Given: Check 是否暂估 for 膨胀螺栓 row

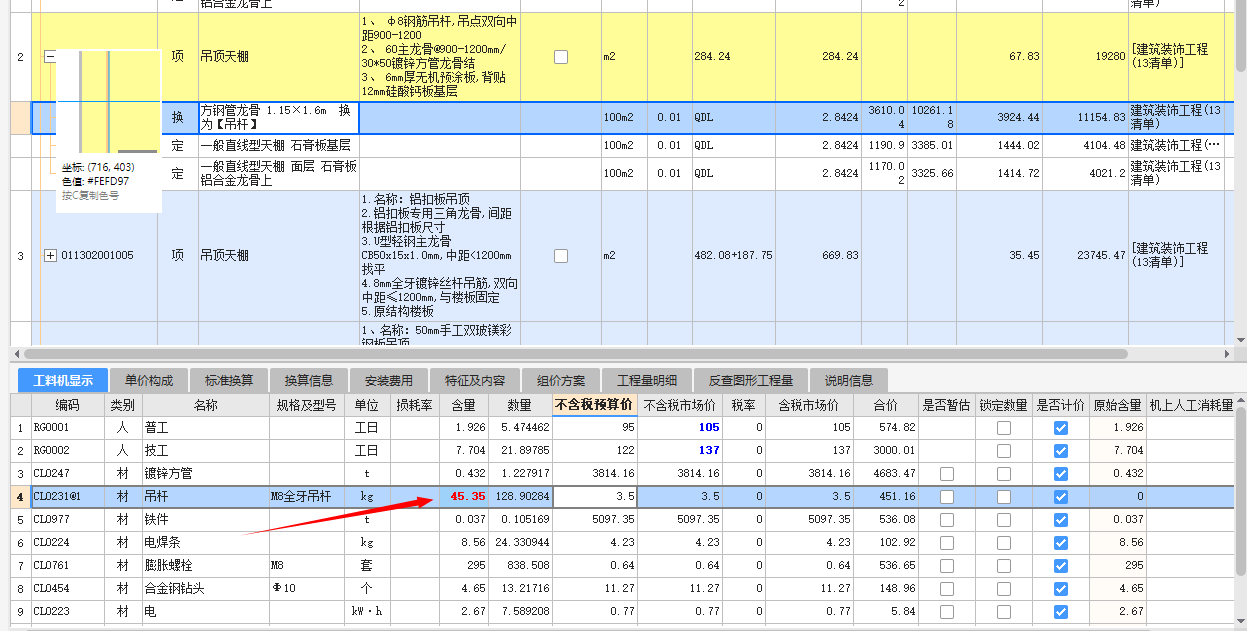Looking at the screenshot, I should point(947,566).
